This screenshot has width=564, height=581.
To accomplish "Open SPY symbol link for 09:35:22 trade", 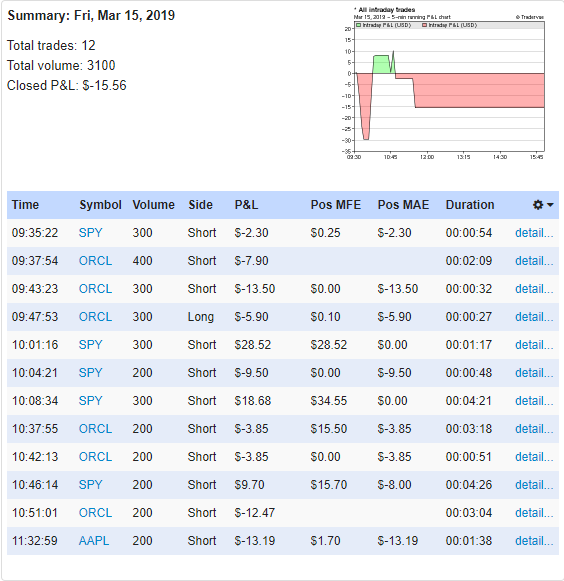I will click(90, 233).
